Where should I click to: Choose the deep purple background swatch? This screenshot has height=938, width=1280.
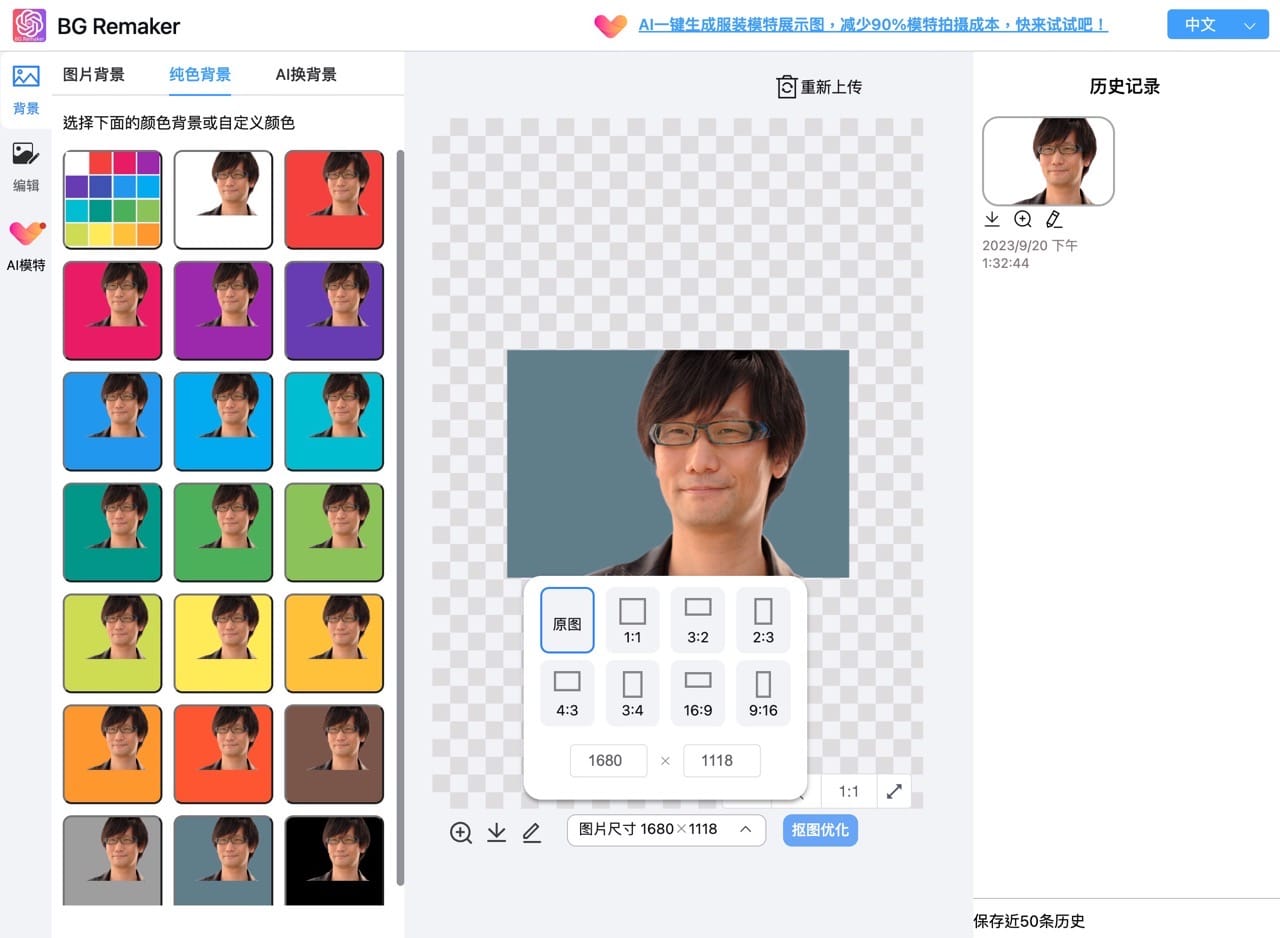(x=334, y=310)
